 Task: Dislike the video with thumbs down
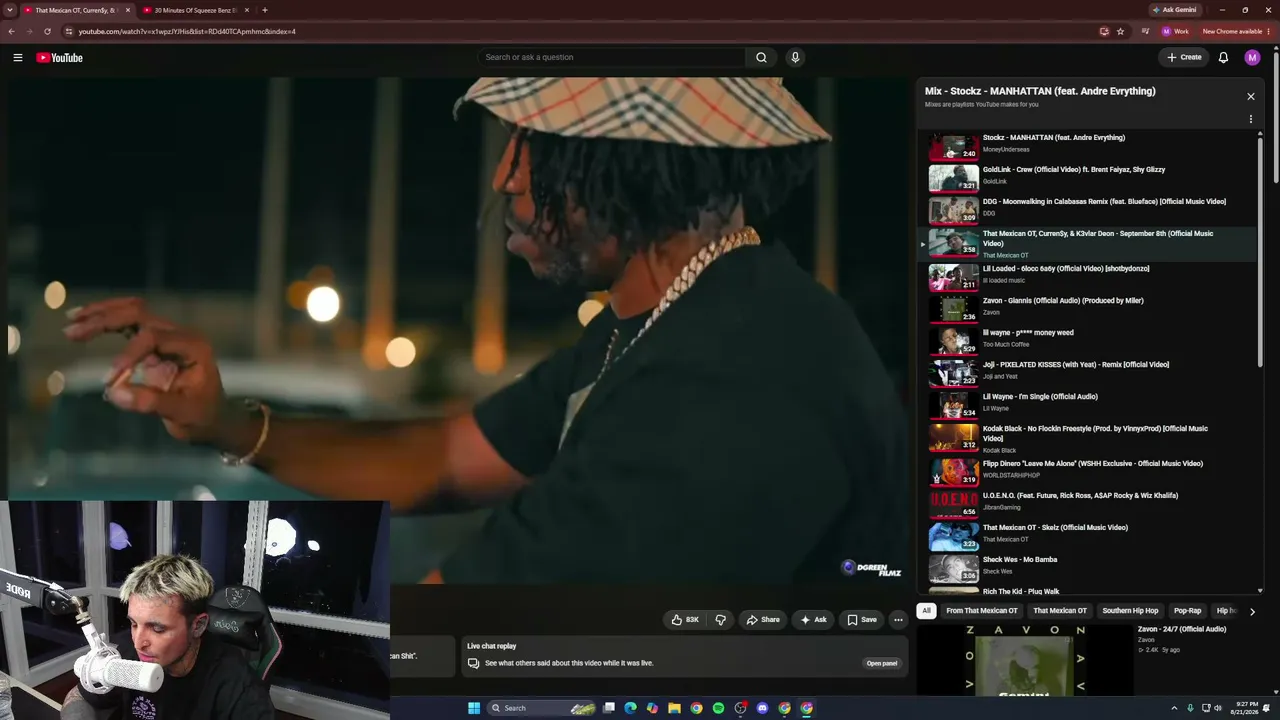720,620
